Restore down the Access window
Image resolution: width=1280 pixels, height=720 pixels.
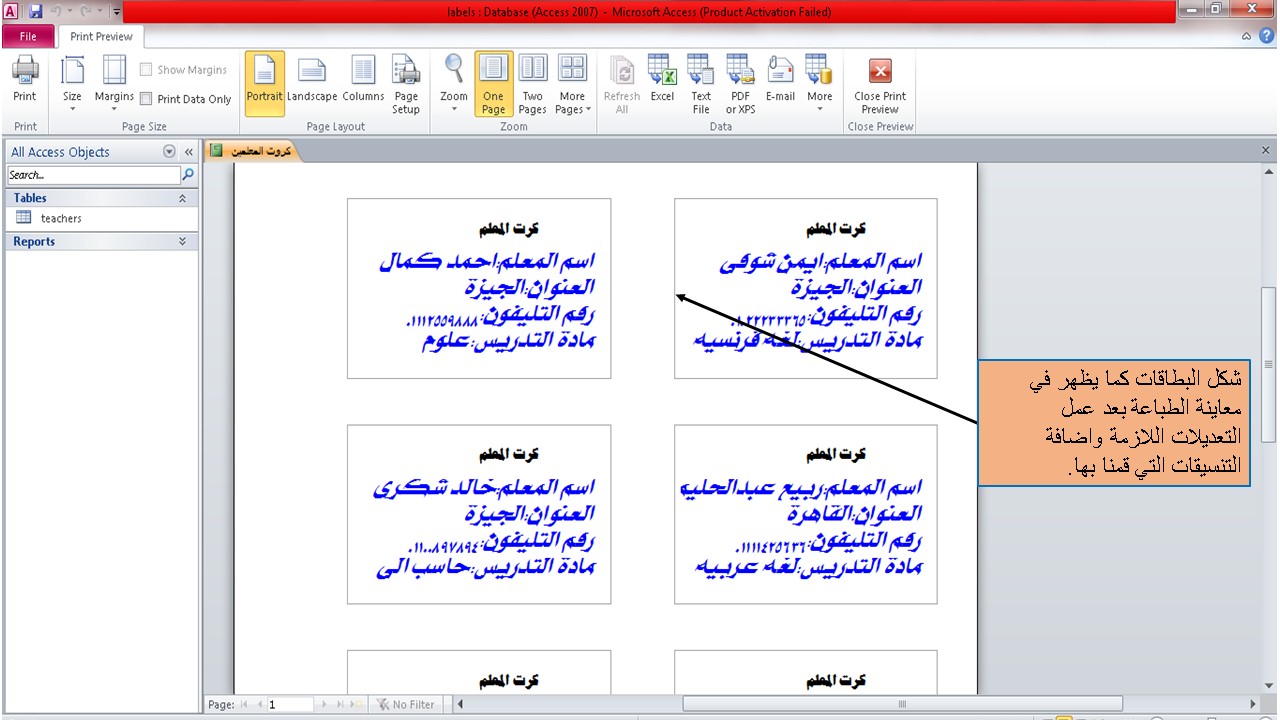tap(1217, 10)
